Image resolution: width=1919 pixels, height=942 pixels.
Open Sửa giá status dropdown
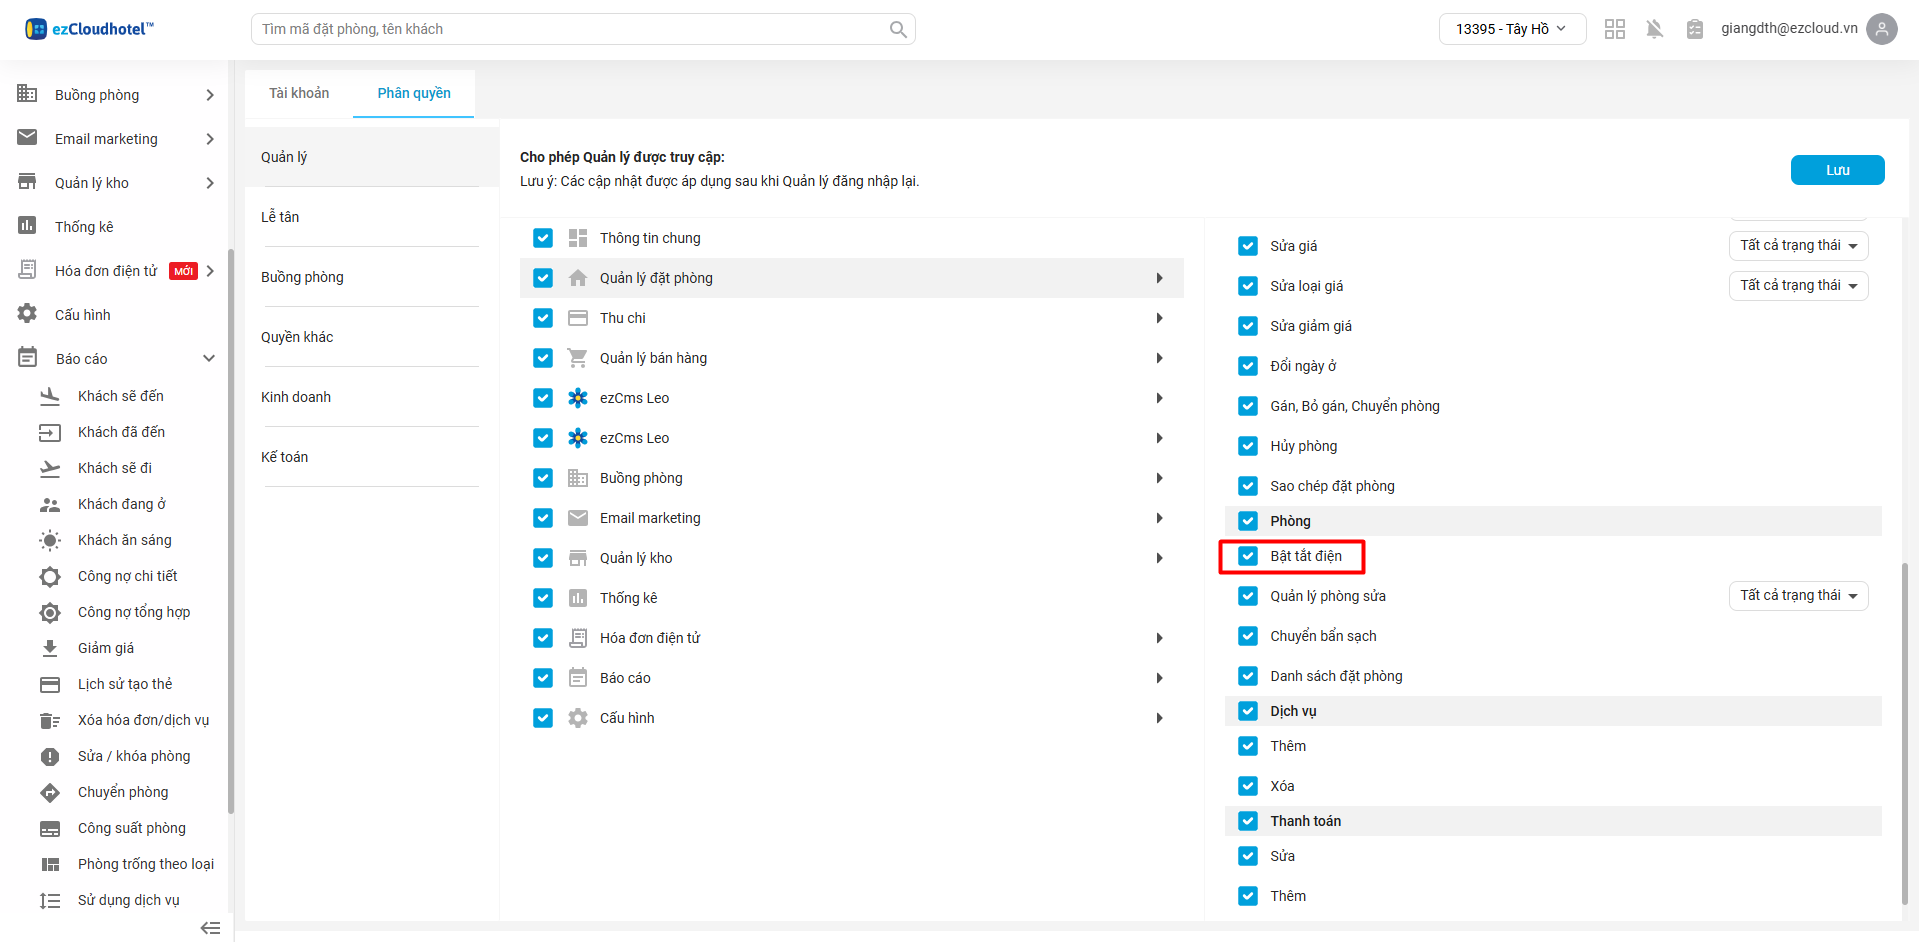[x=1797, y=246]
